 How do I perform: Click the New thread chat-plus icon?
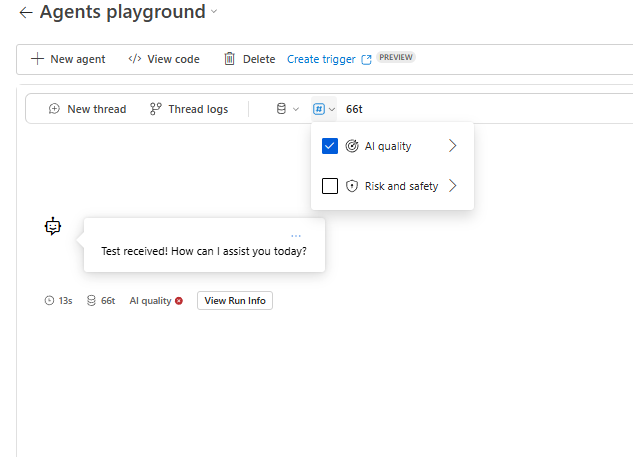point(54,109)
